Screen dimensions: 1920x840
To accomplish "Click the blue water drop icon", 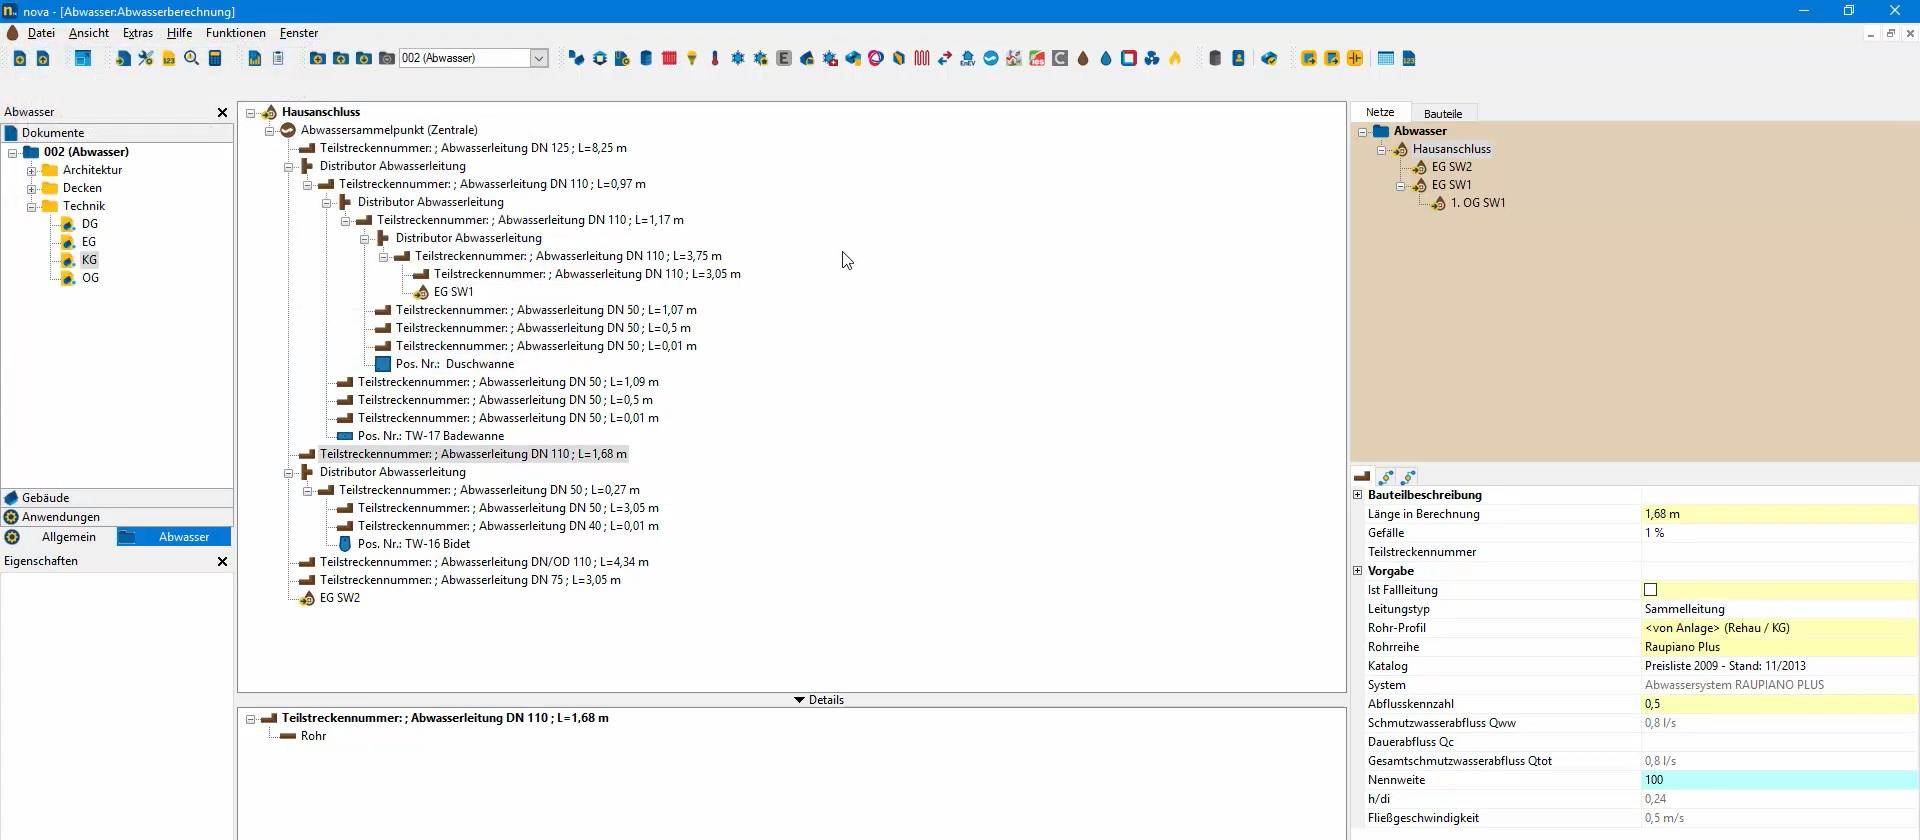I will point(1106,59).
